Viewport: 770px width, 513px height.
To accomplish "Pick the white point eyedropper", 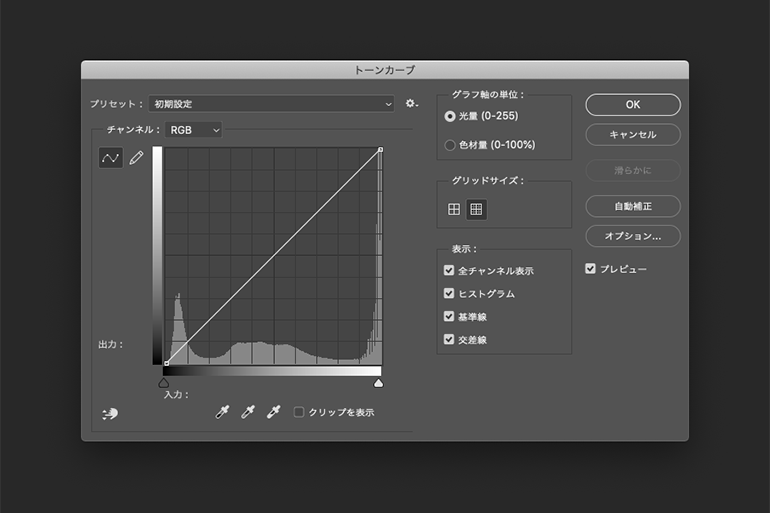I will pyautogui.click(x=273, y=412).
